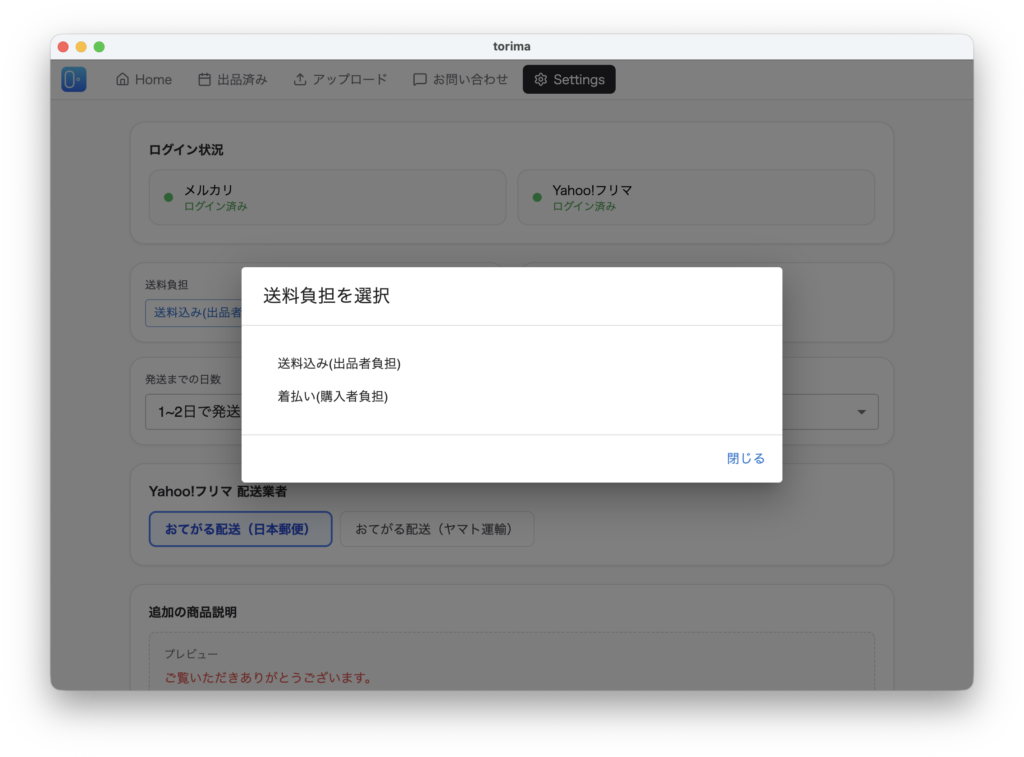Image resolution: width=1024 pixels, height=757 pixels.
Task: Click the green status dot beside メルカリ
Action: [168, 197]
